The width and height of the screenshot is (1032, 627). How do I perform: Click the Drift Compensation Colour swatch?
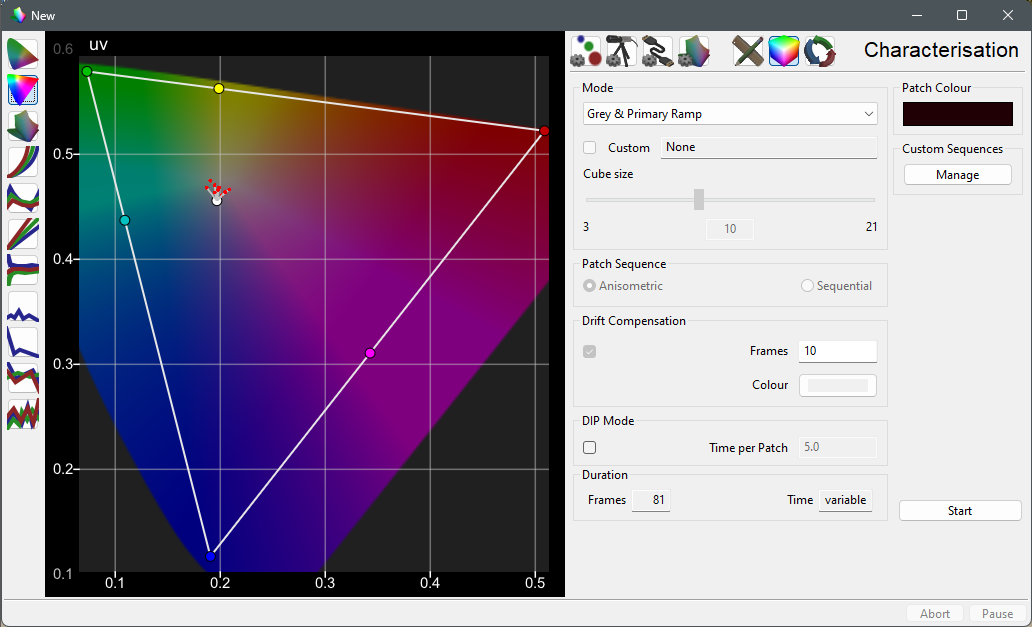click(x=837, y=385)
